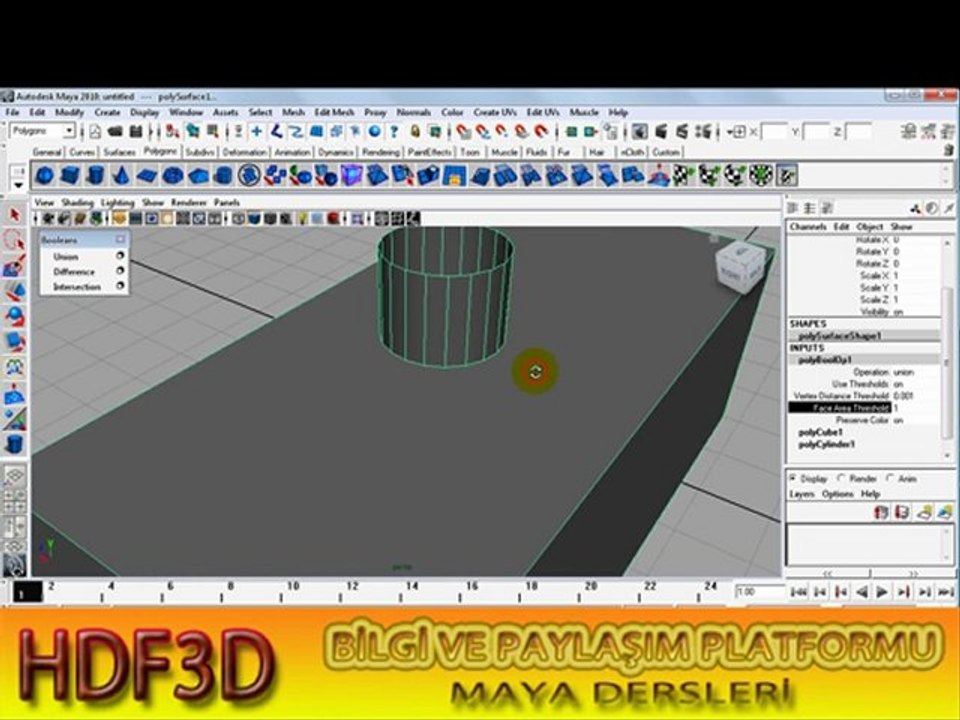Choose Difference in the Booleans menu
Viewport: 960px width, 720px height.
(x=74, y=271)
